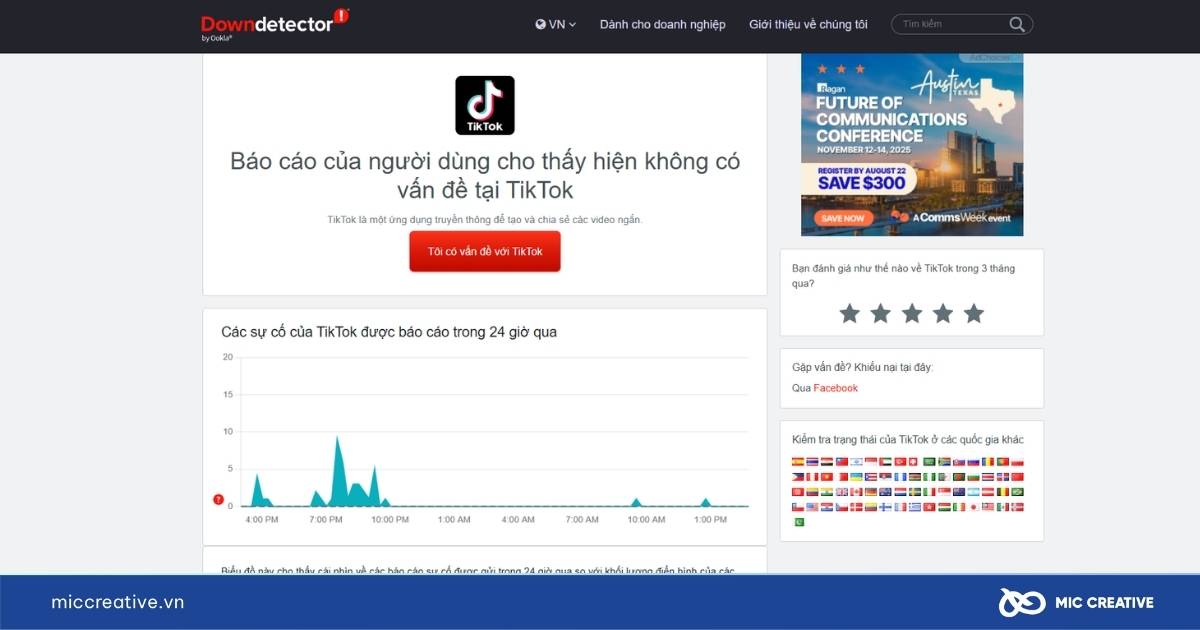The height and width of the screenshot is (630, 1200).
Task: Click the 4:00 AM axis label
Action: 518,520
